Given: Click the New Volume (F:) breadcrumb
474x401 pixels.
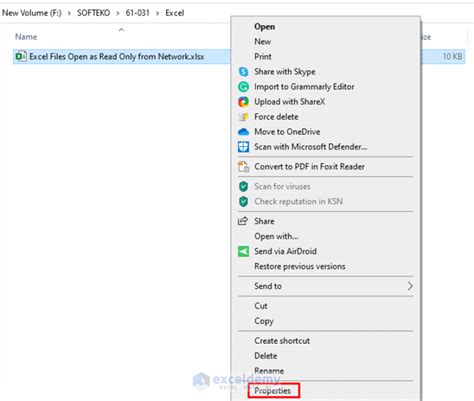Looking at the screenshot, I should click(x=32, y=13).
